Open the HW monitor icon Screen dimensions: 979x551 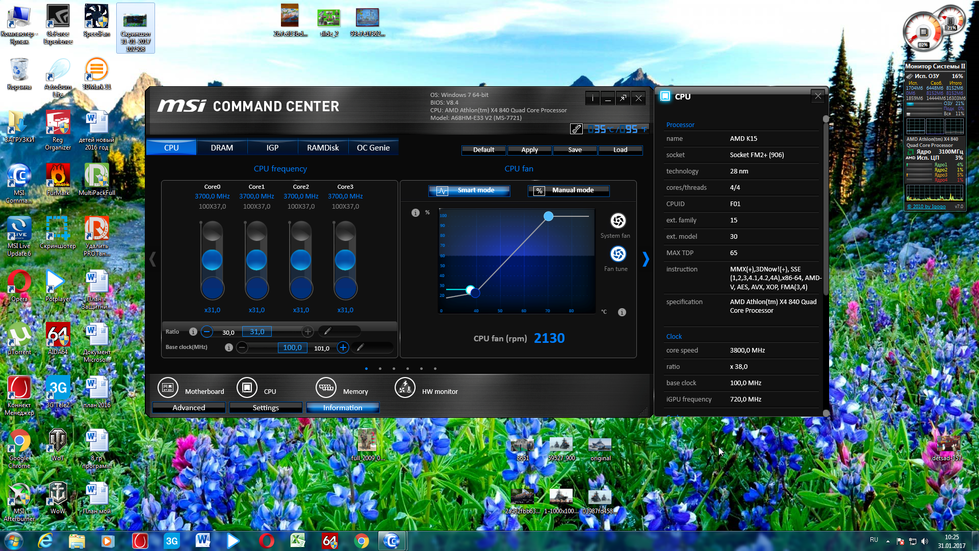[405, 388]
